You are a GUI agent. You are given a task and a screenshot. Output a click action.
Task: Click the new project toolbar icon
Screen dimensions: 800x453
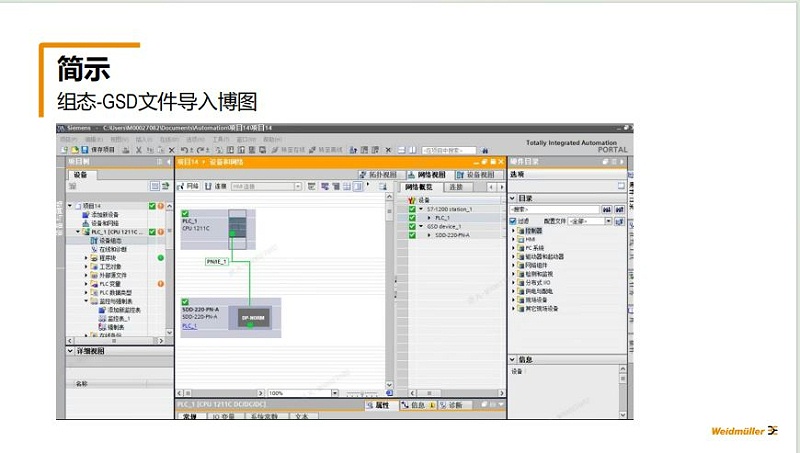point(64,149)
